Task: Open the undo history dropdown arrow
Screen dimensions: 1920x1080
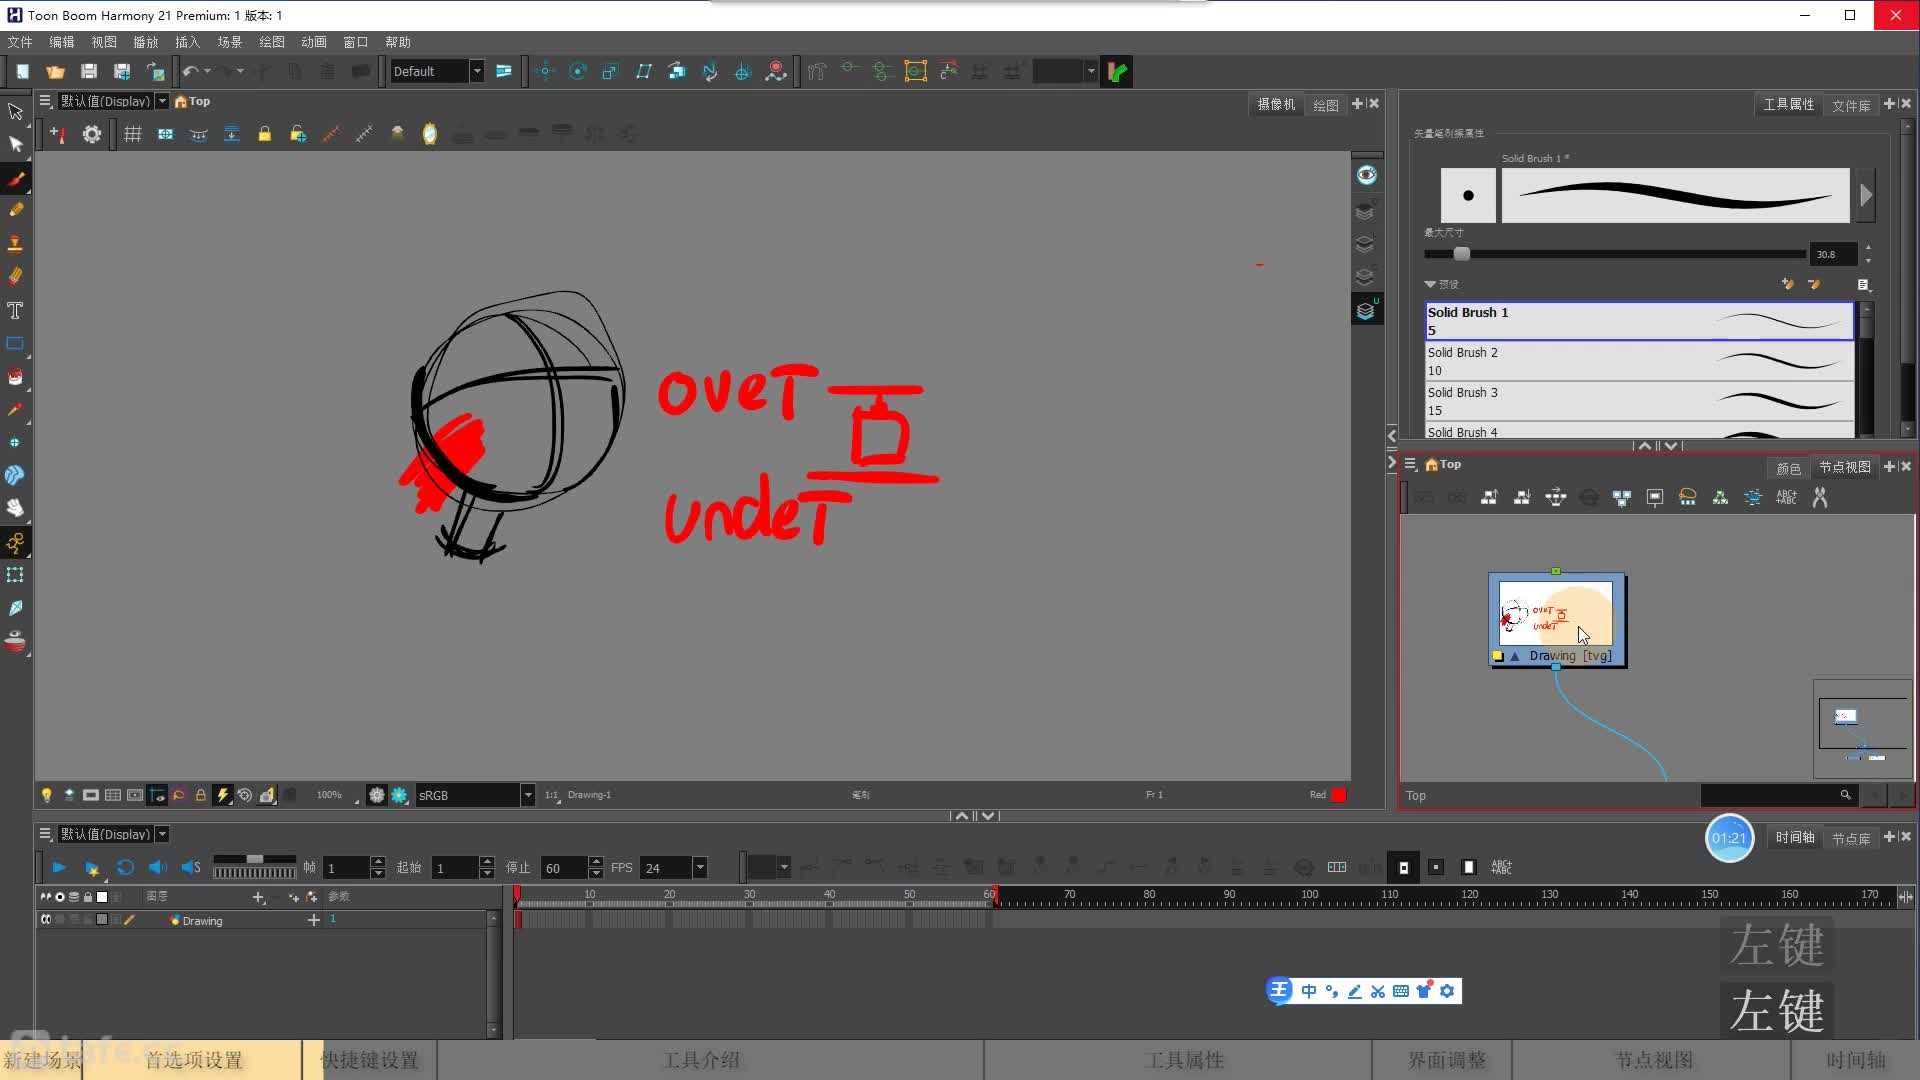Action: [207, 71]
